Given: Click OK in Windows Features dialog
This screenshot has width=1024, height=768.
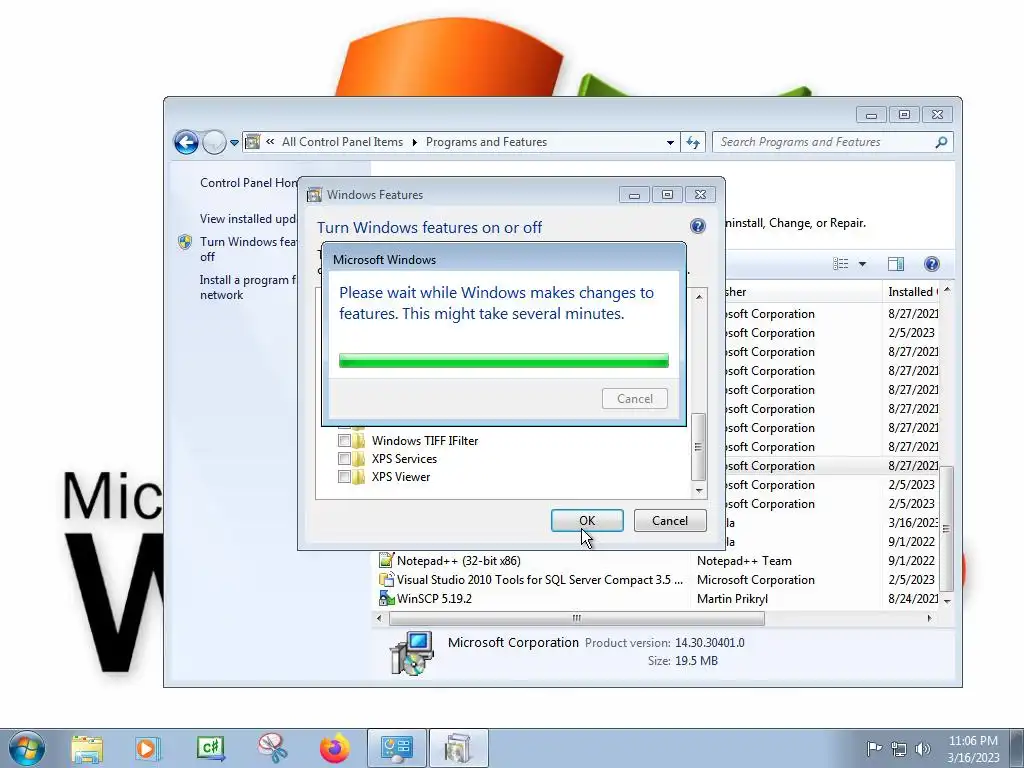Looking at the screenshot, I should click(587, 520).
